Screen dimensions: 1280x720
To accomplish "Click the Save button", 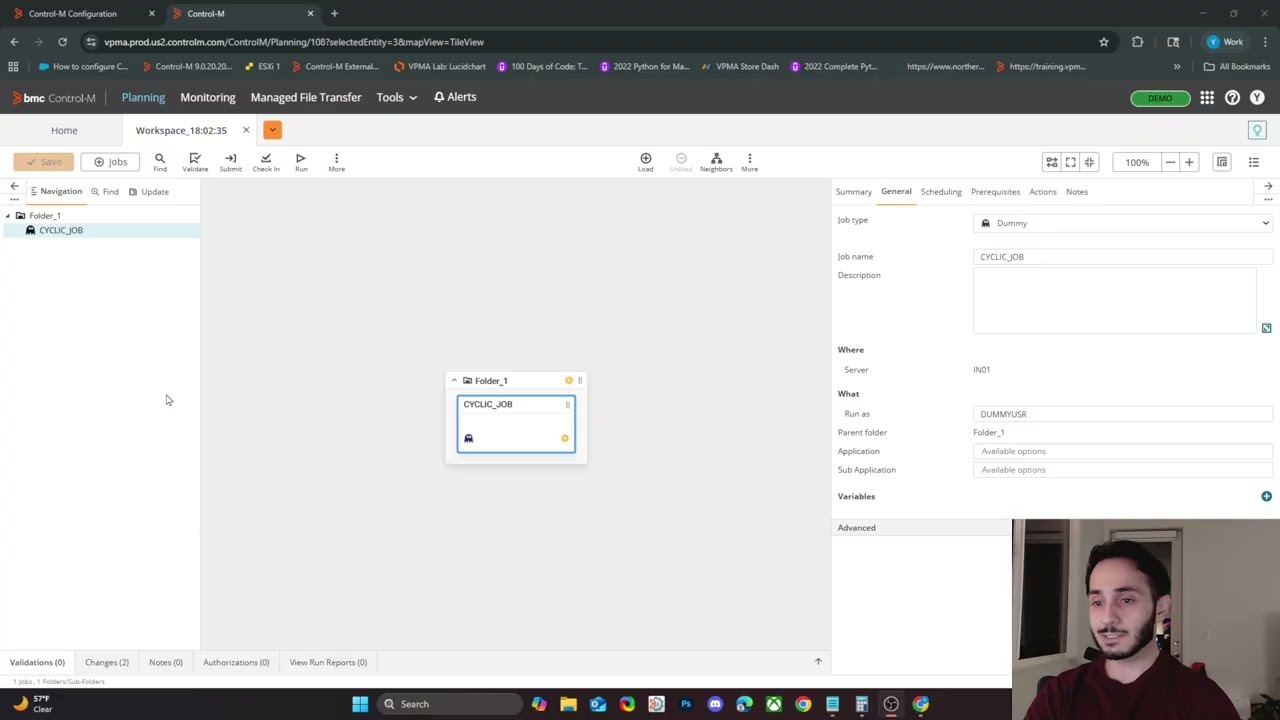I will point(44,162).
